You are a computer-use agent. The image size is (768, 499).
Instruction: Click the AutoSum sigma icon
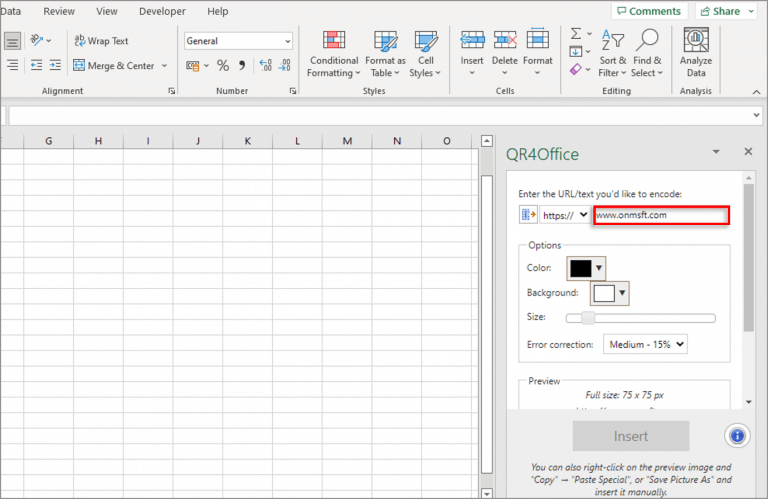[576, 33]
